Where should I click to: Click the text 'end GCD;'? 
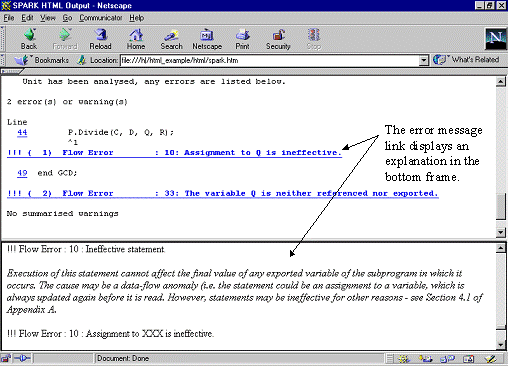[57, 173]
